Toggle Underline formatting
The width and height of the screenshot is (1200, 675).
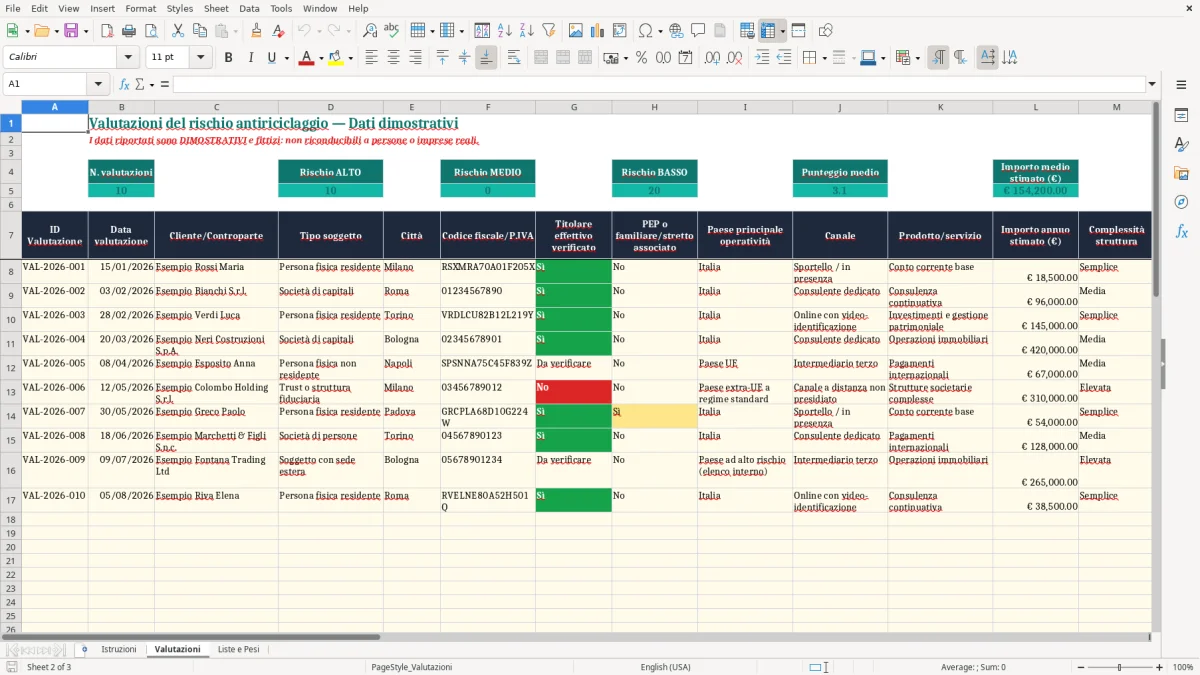tap(271, 58)
